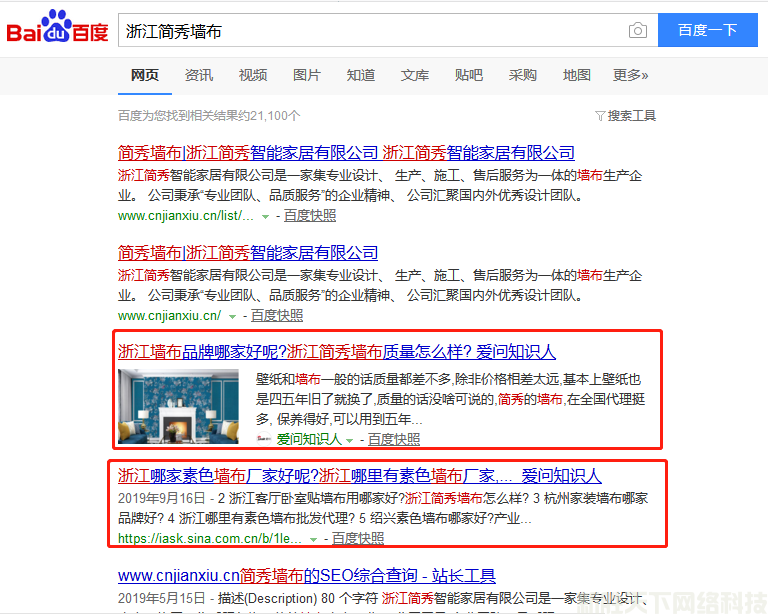Switch to the 图片 tab
The height and width of the screenshot is (614, 768).
click(307, 75)
